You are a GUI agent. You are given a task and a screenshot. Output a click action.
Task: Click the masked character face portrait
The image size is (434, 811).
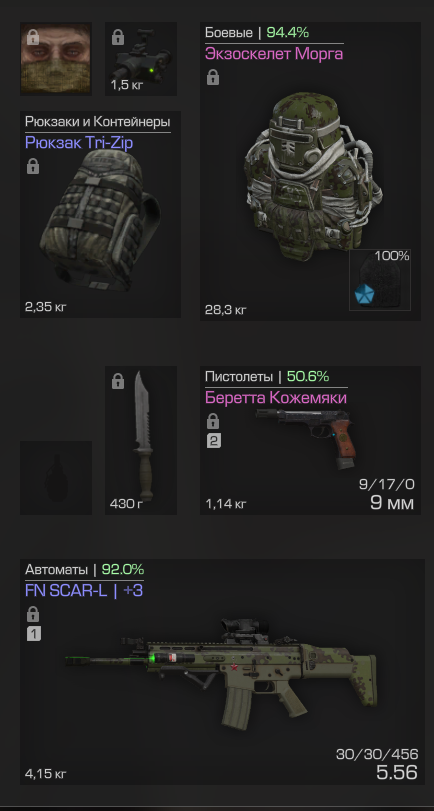pos(56,59)
